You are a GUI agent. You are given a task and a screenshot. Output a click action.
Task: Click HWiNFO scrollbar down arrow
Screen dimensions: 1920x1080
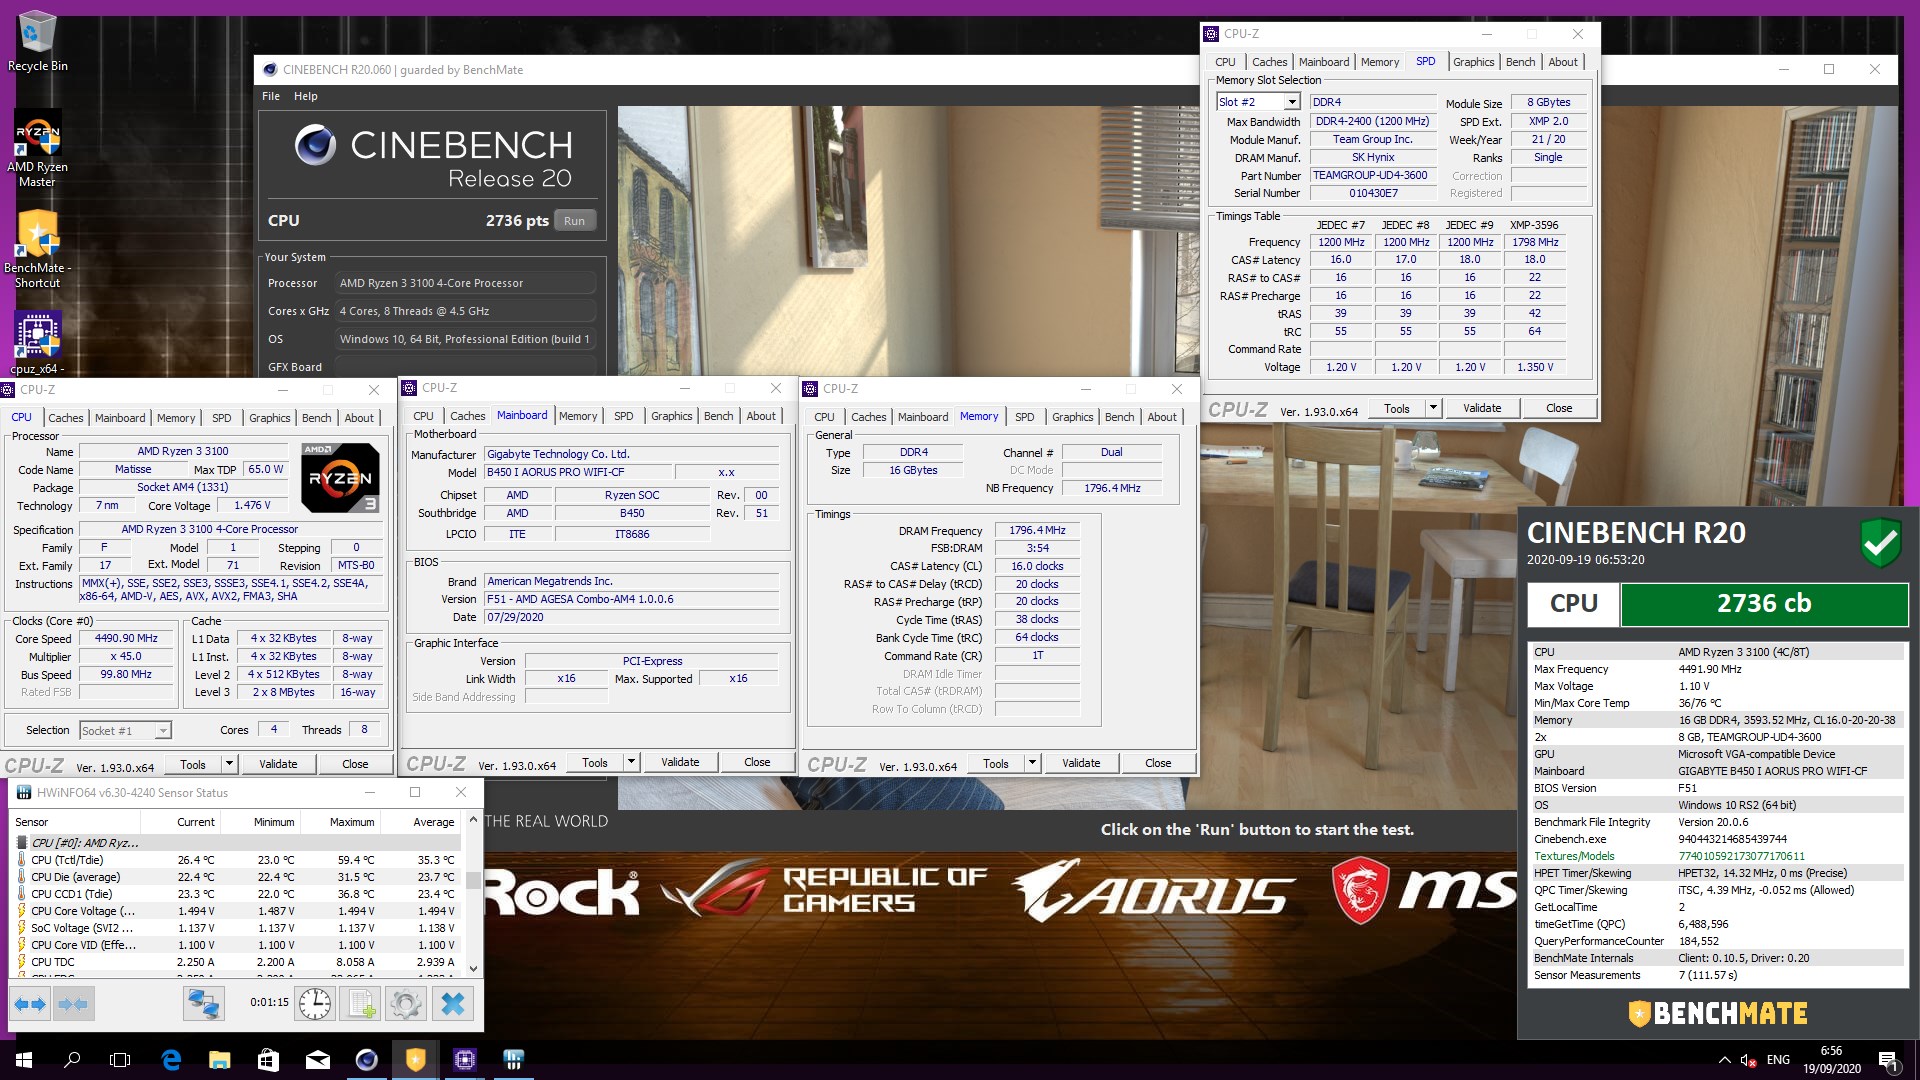pos(474,968)
